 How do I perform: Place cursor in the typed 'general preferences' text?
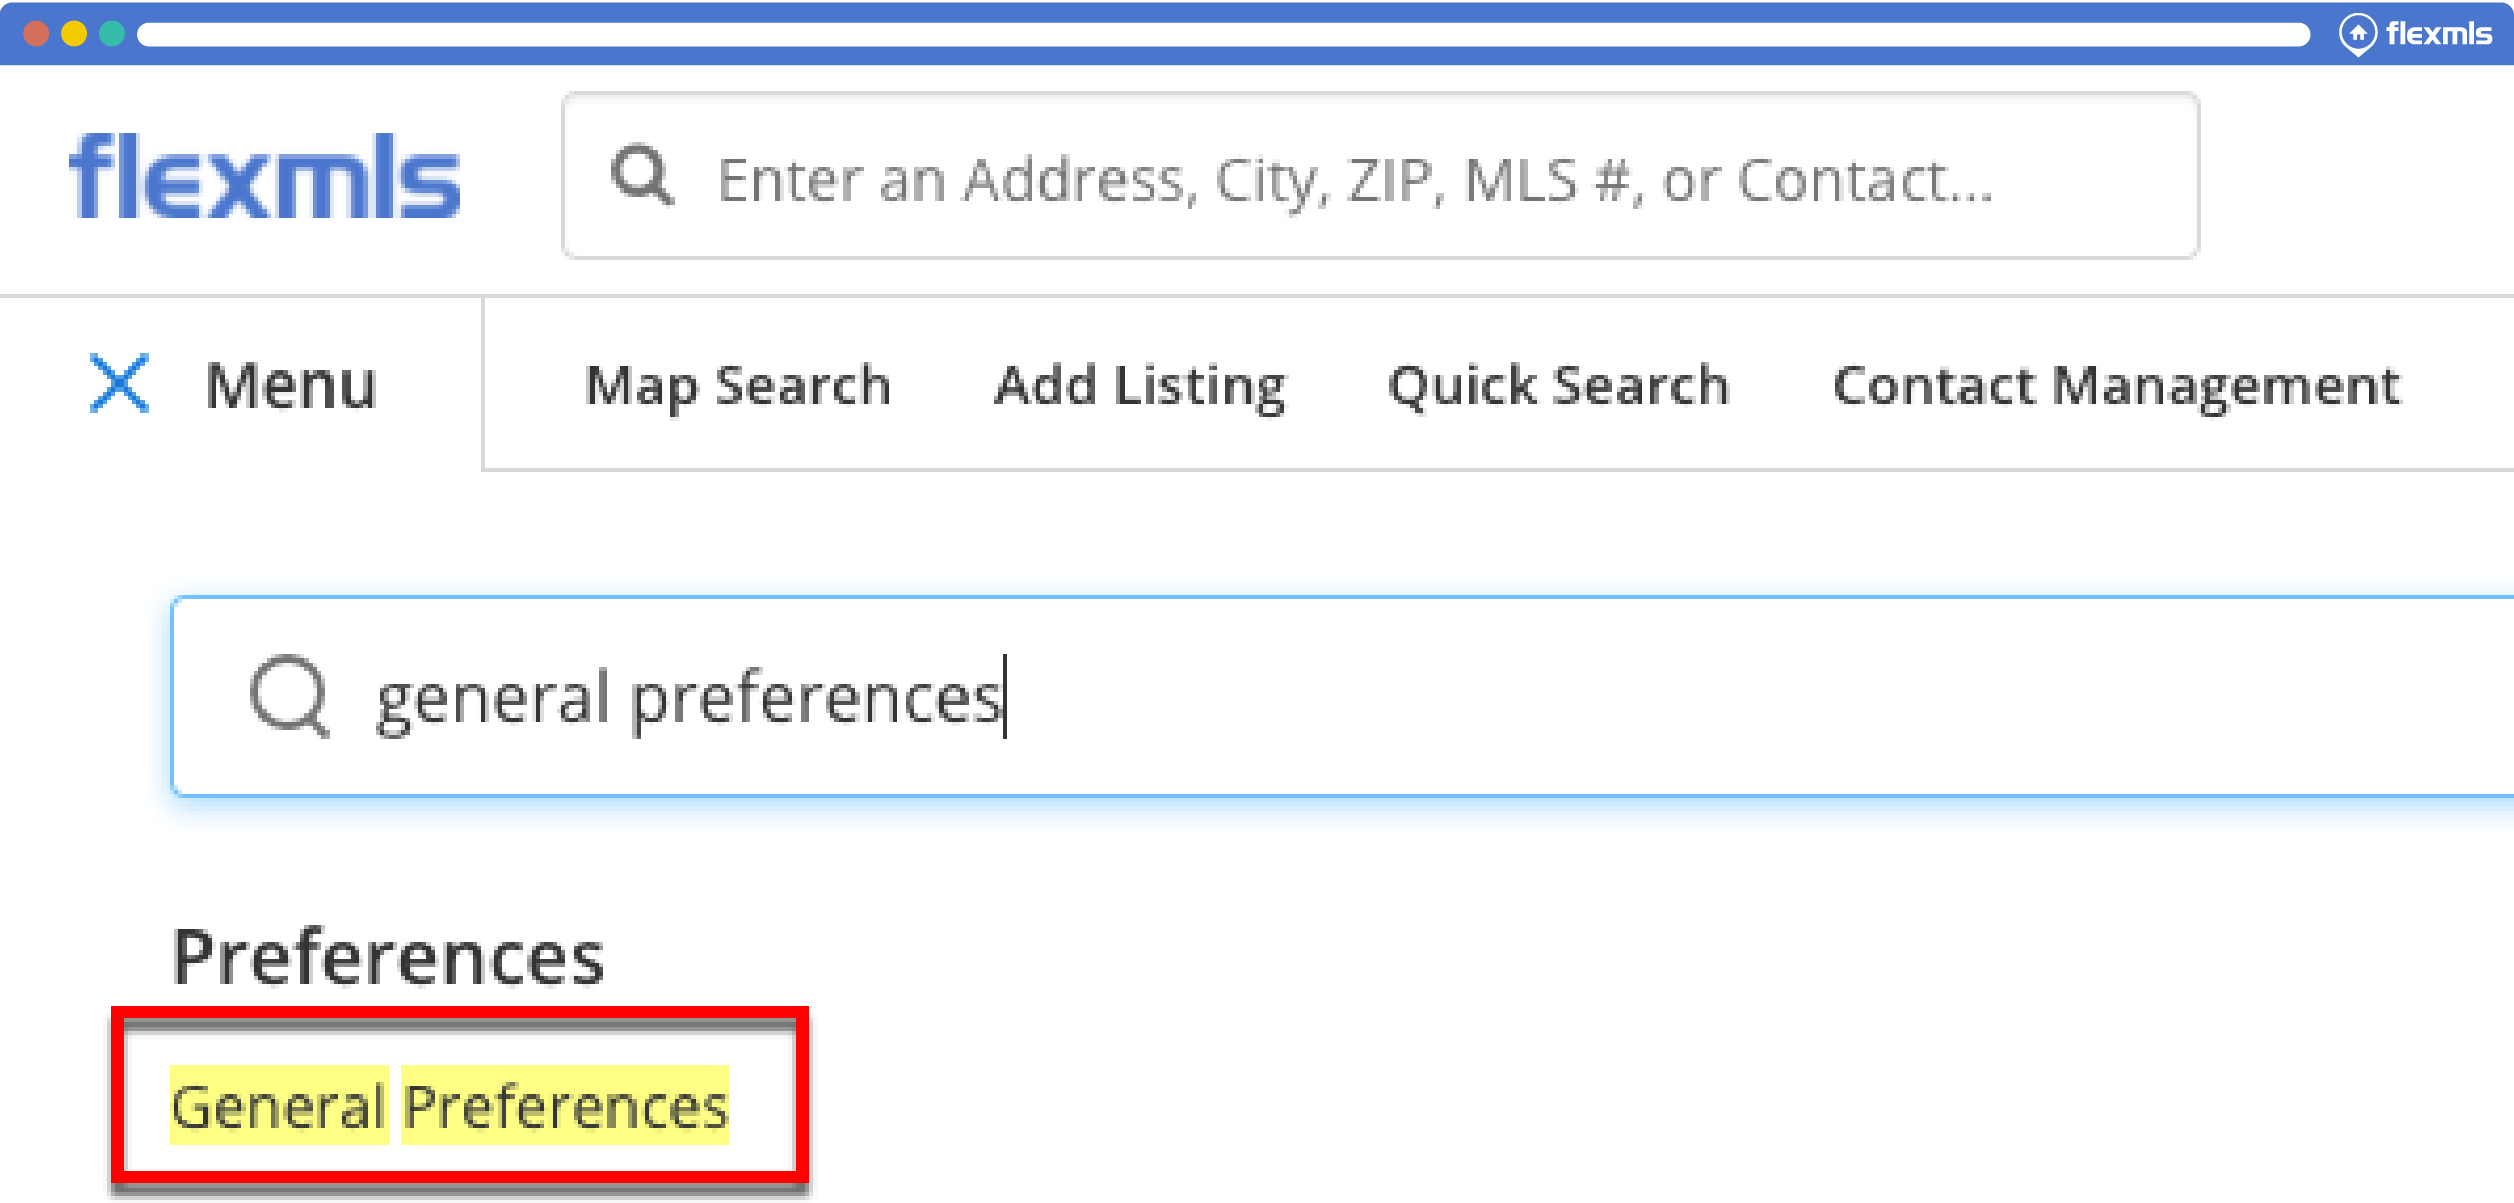[x=688, y=698]
